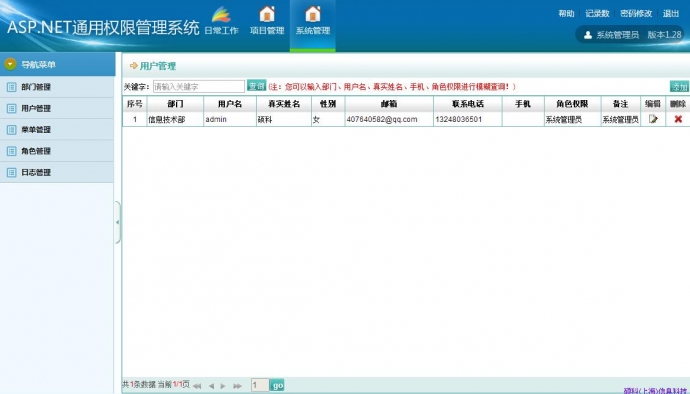690x394 pixels.
Task: Select the email cell 407640582@qq.com
Action: (x=389, y=119)
